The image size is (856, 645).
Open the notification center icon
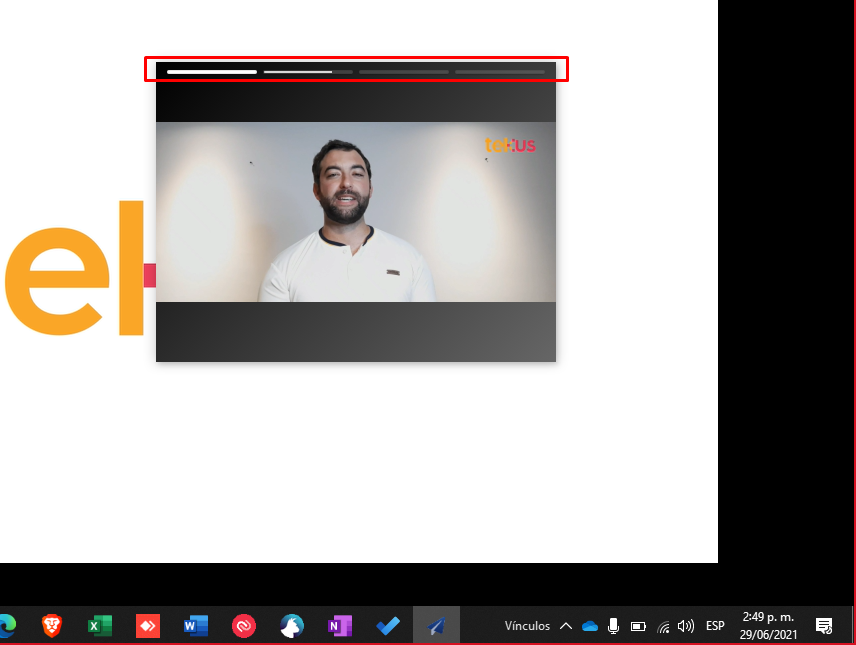coord(824,626)
